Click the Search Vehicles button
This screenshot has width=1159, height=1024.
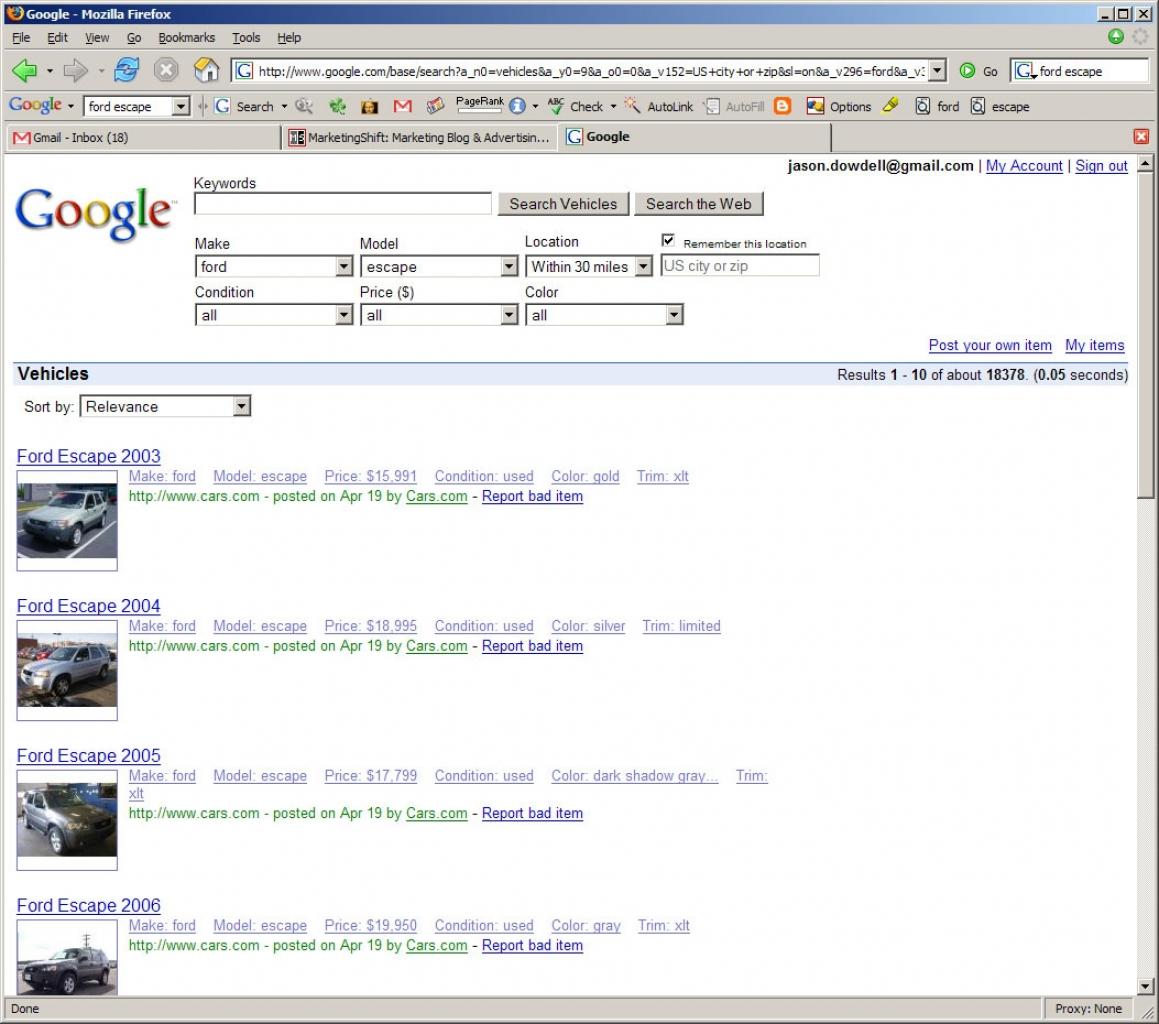562,204
